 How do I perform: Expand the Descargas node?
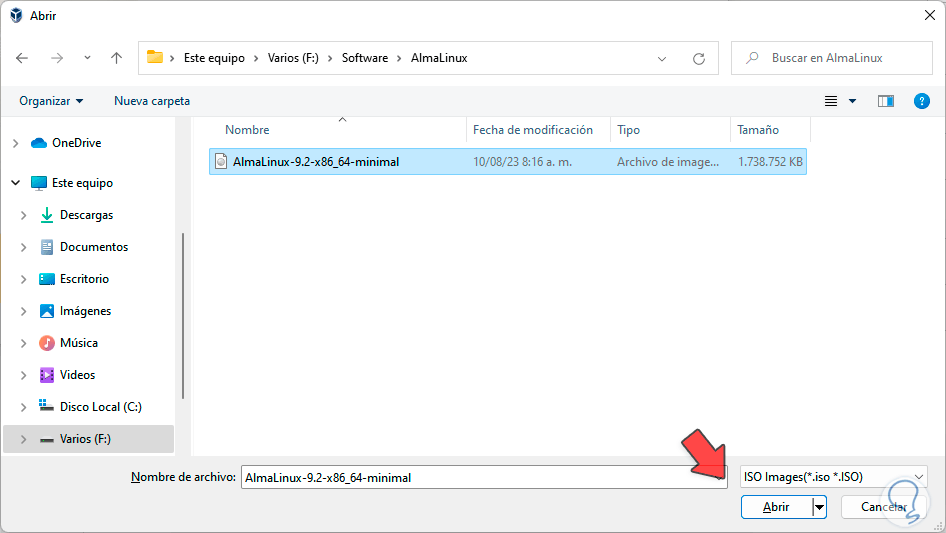click(x=24, y=215)
